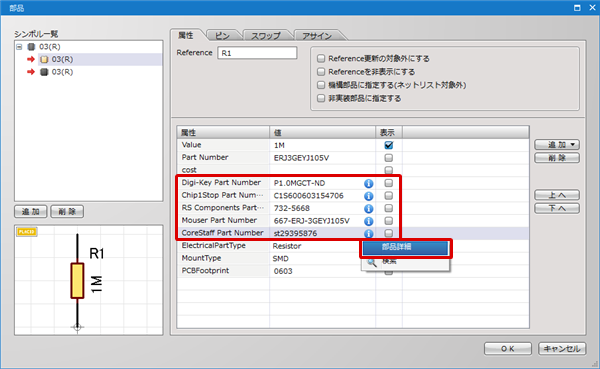Click the value '732-5668'
Screen dimensions: 600x369
tap(292, 209)
